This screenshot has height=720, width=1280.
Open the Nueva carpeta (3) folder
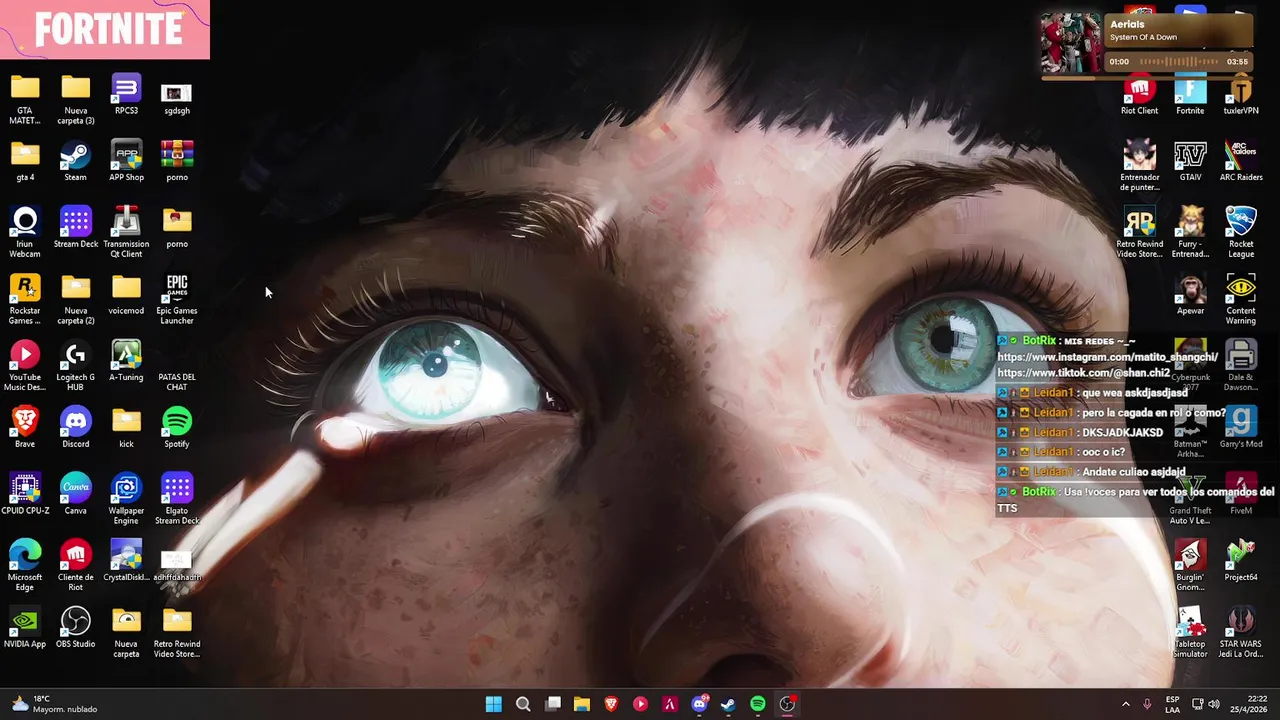pyautogui.click(x=75, y=100)
